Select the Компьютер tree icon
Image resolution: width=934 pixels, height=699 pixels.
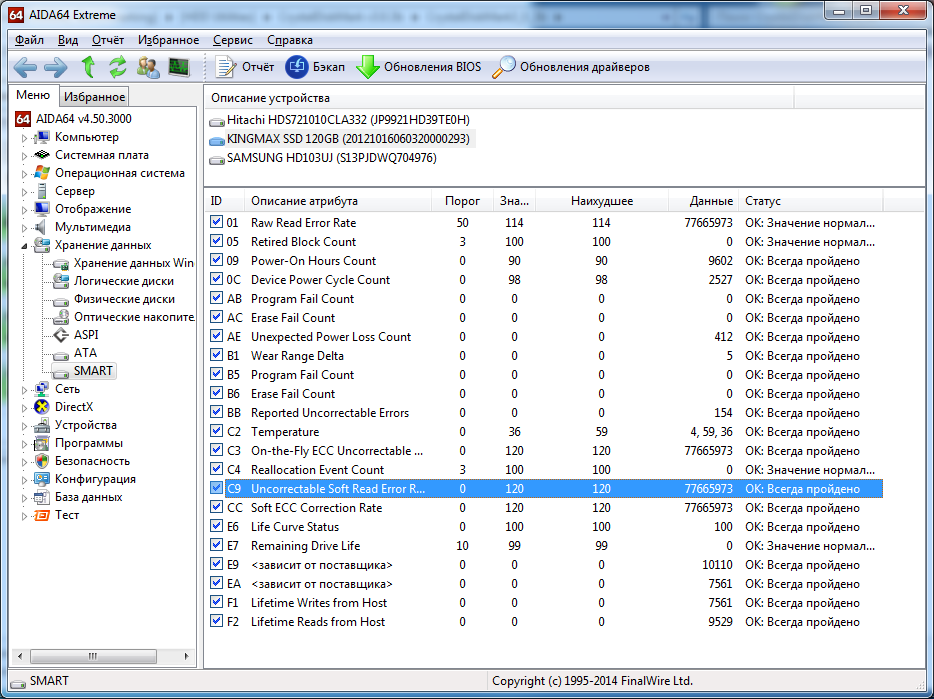click(x=42, y=137)
